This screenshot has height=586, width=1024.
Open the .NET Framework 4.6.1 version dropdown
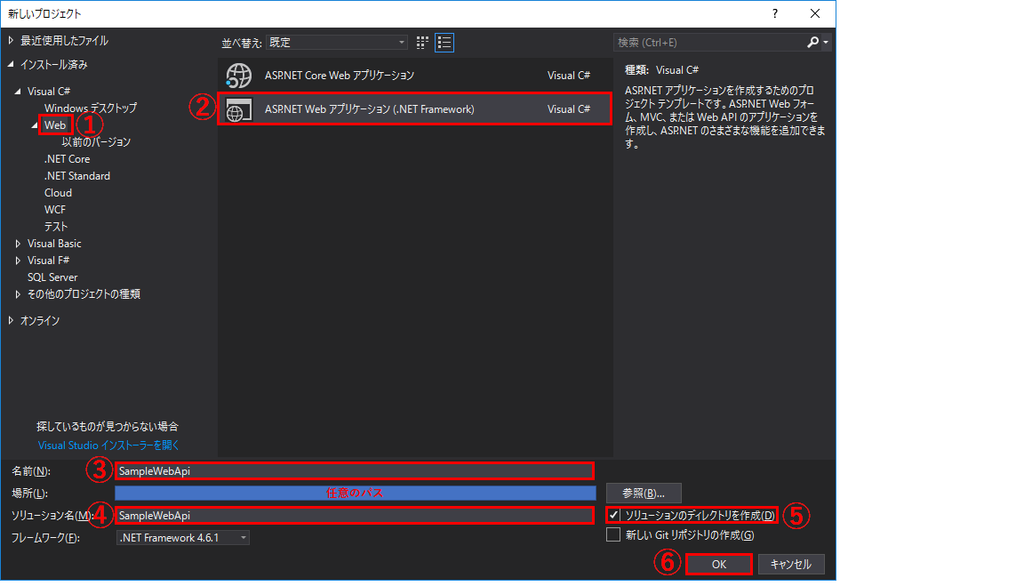[183, 538]
